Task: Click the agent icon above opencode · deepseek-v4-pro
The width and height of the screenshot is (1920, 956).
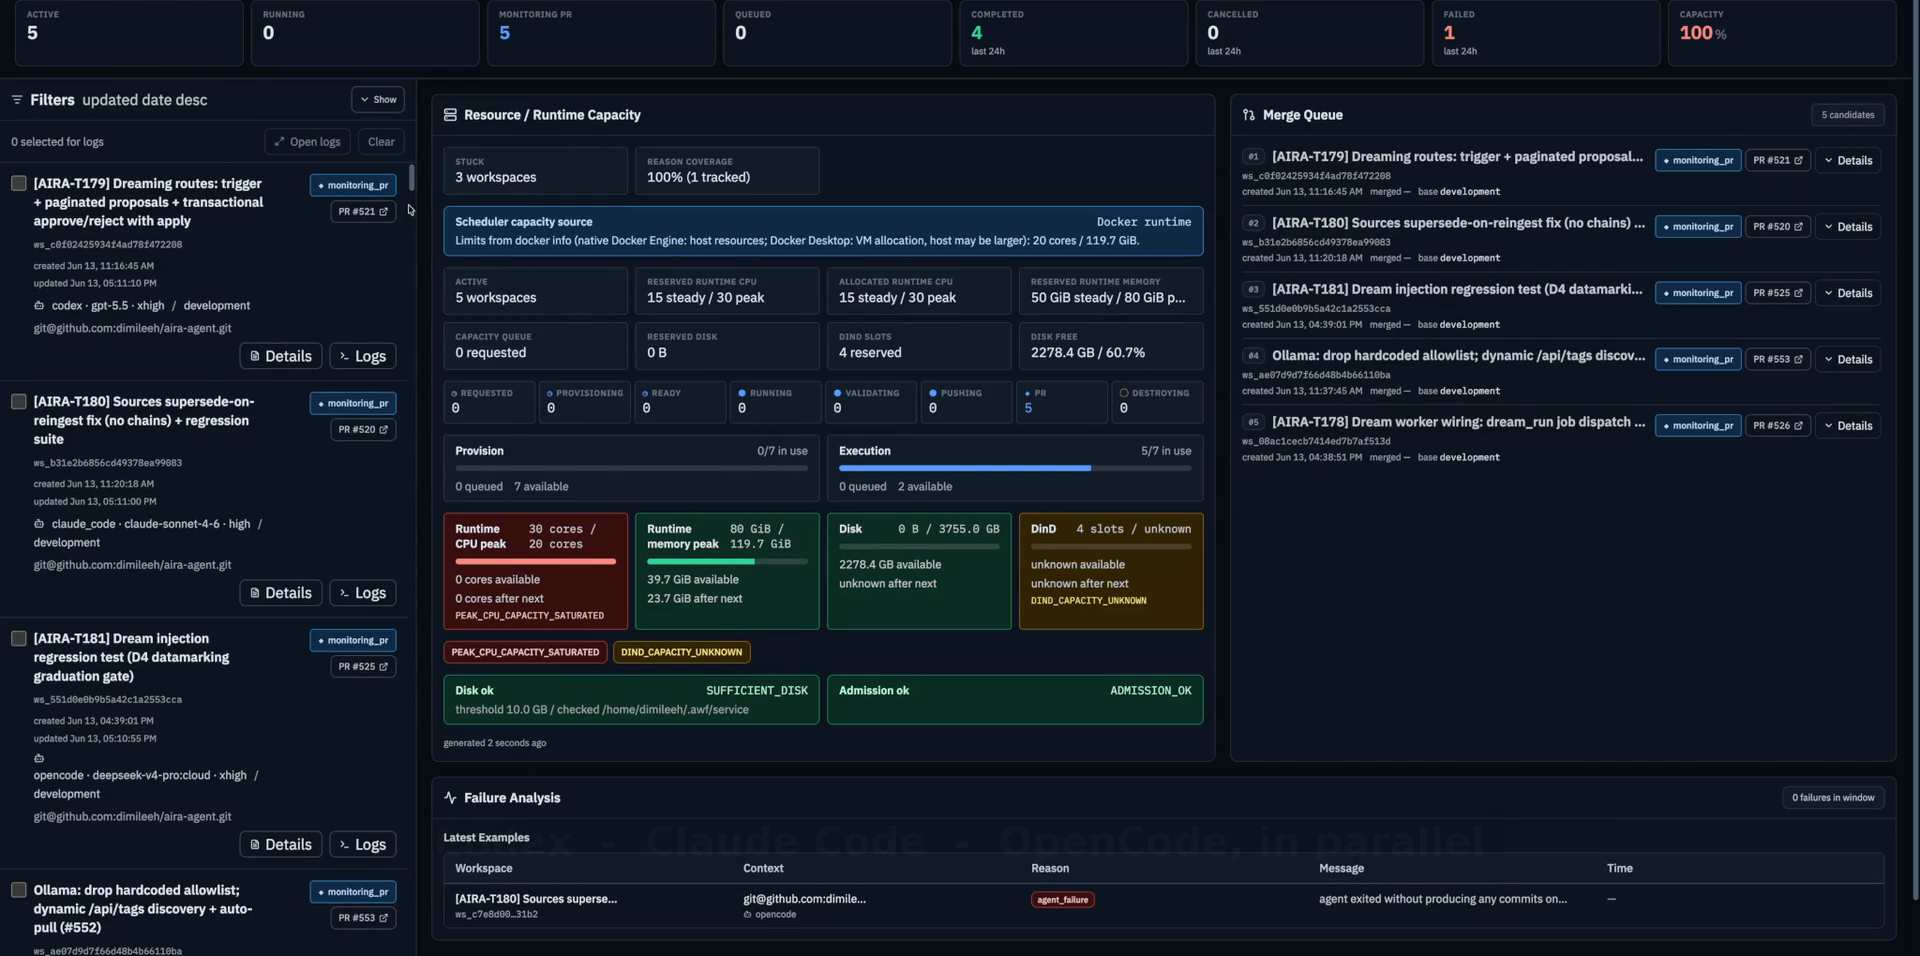Action: [x=39, y=758]
